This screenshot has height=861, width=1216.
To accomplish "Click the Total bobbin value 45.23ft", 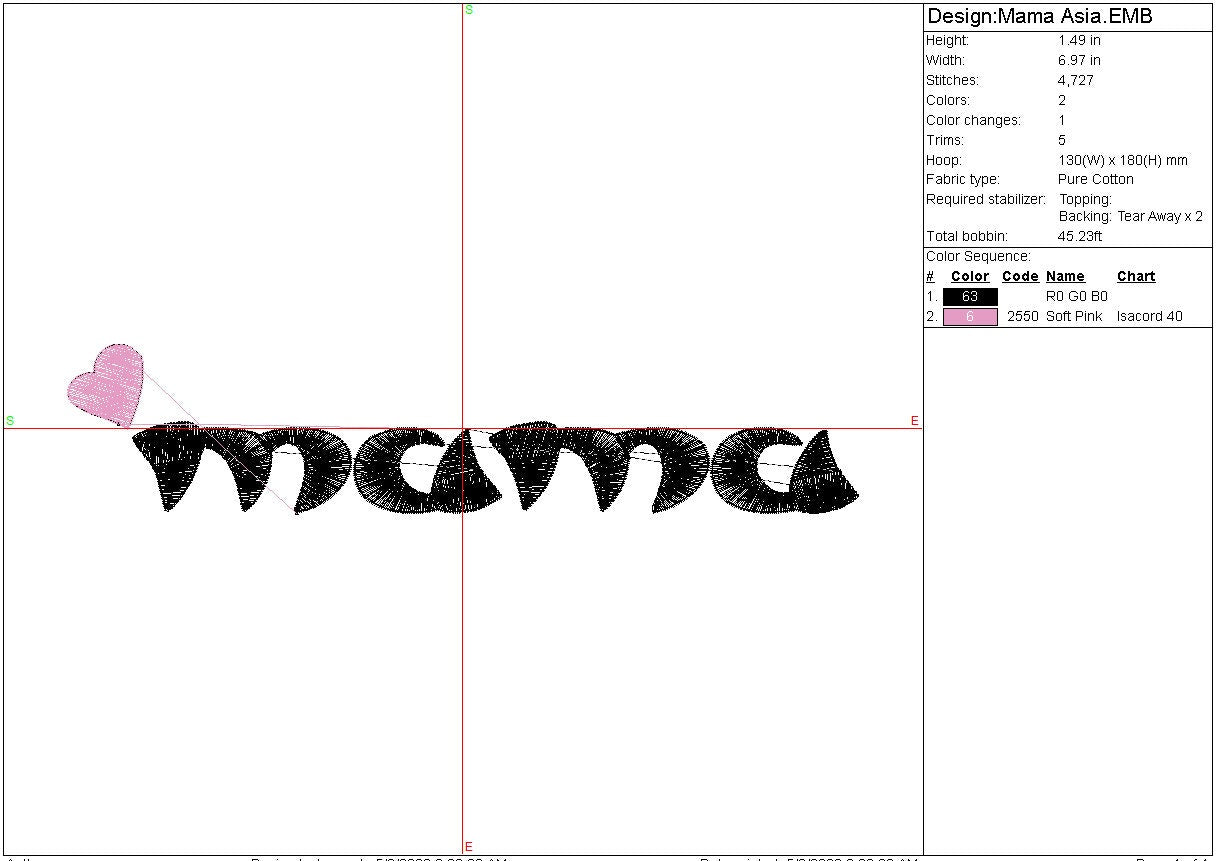I will coord(1080,237).
